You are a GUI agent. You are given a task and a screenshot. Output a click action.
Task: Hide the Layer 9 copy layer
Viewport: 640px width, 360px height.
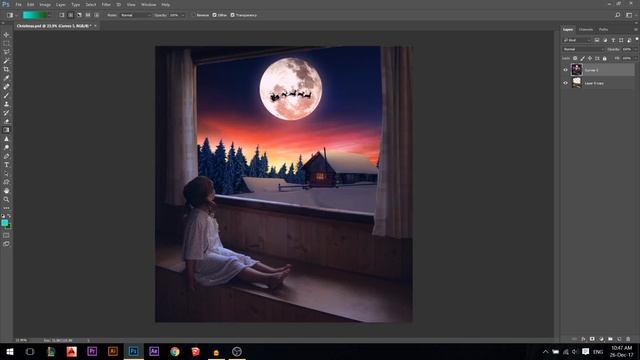click(x=565, y=83)
